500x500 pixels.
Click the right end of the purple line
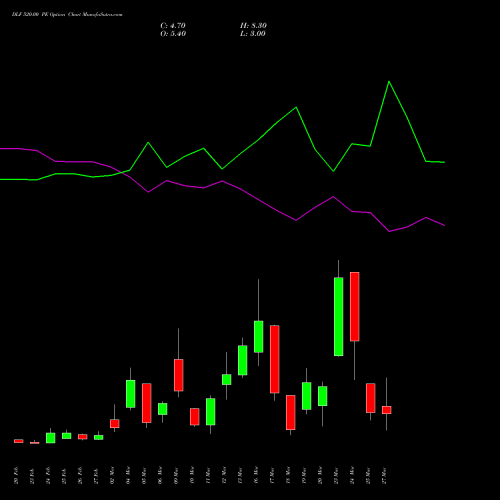[444, 225]
